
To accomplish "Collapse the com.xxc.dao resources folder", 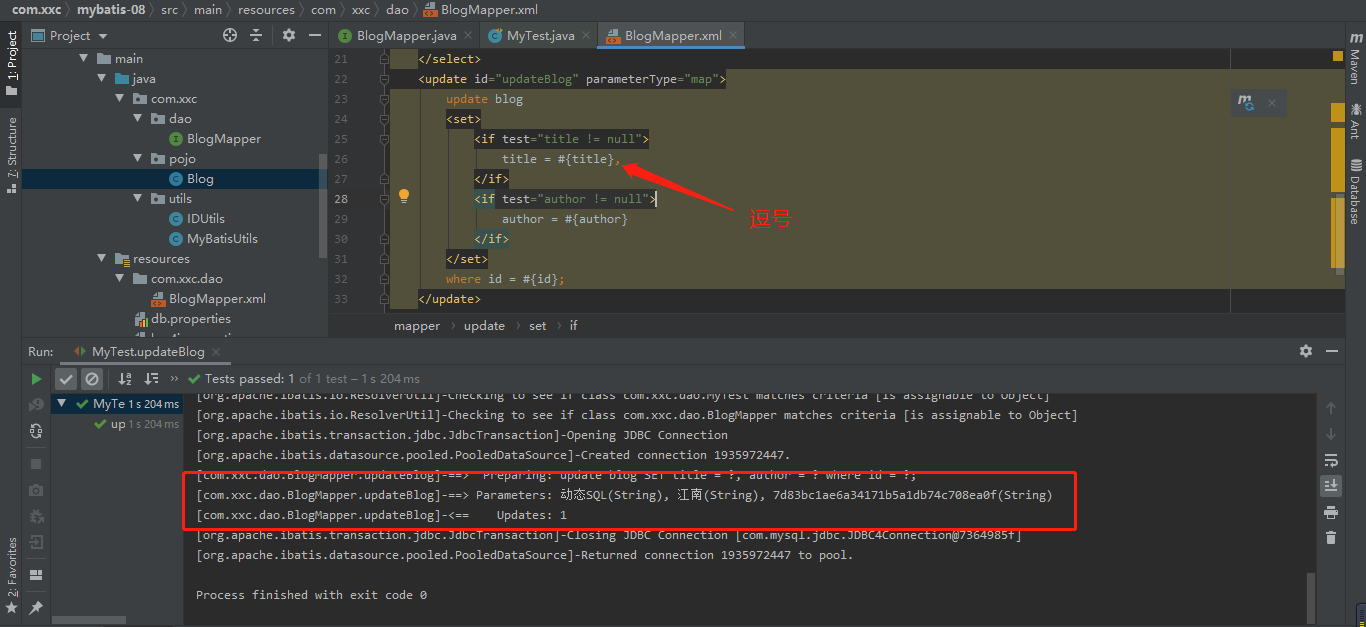I will pyautogui.click(x=121, y=279).
